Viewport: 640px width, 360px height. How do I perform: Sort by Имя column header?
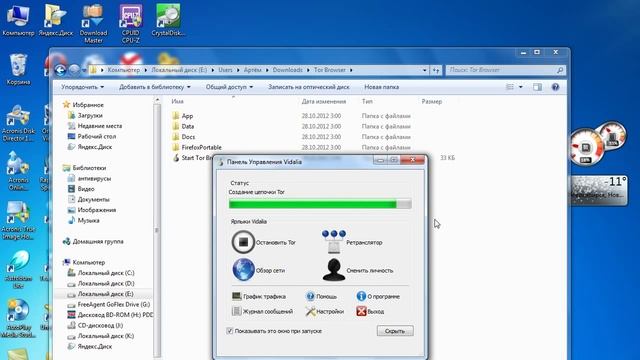pos(177,101)
